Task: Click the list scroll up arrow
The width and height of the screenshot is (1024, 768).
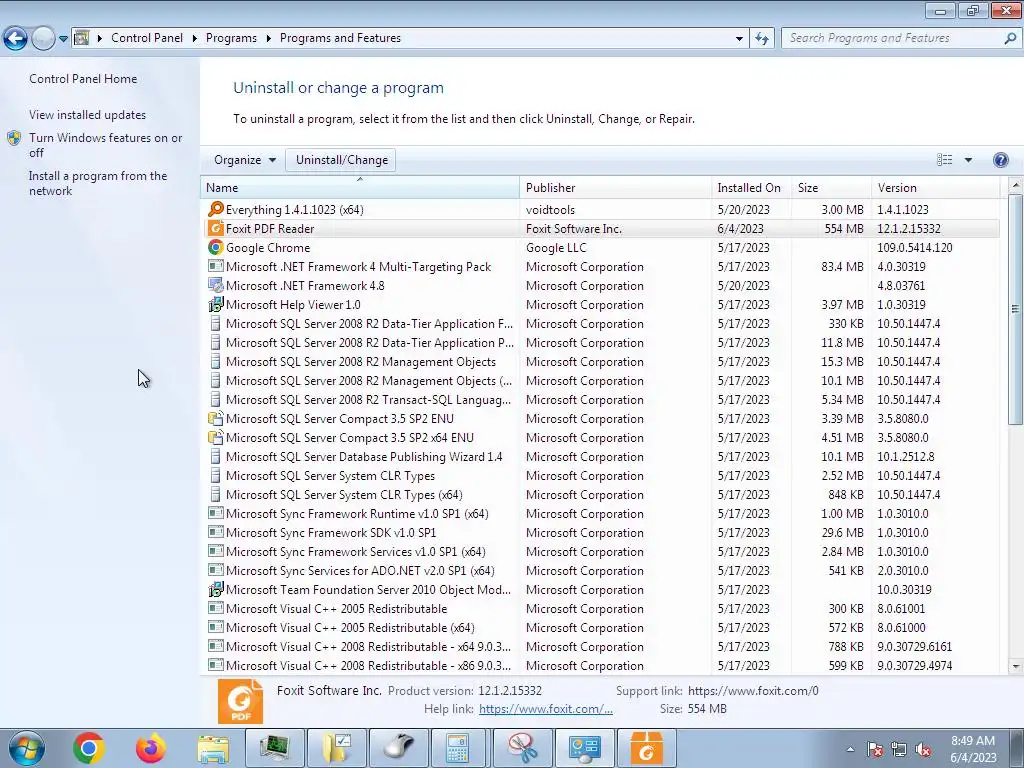Action: pos(1016,185)
